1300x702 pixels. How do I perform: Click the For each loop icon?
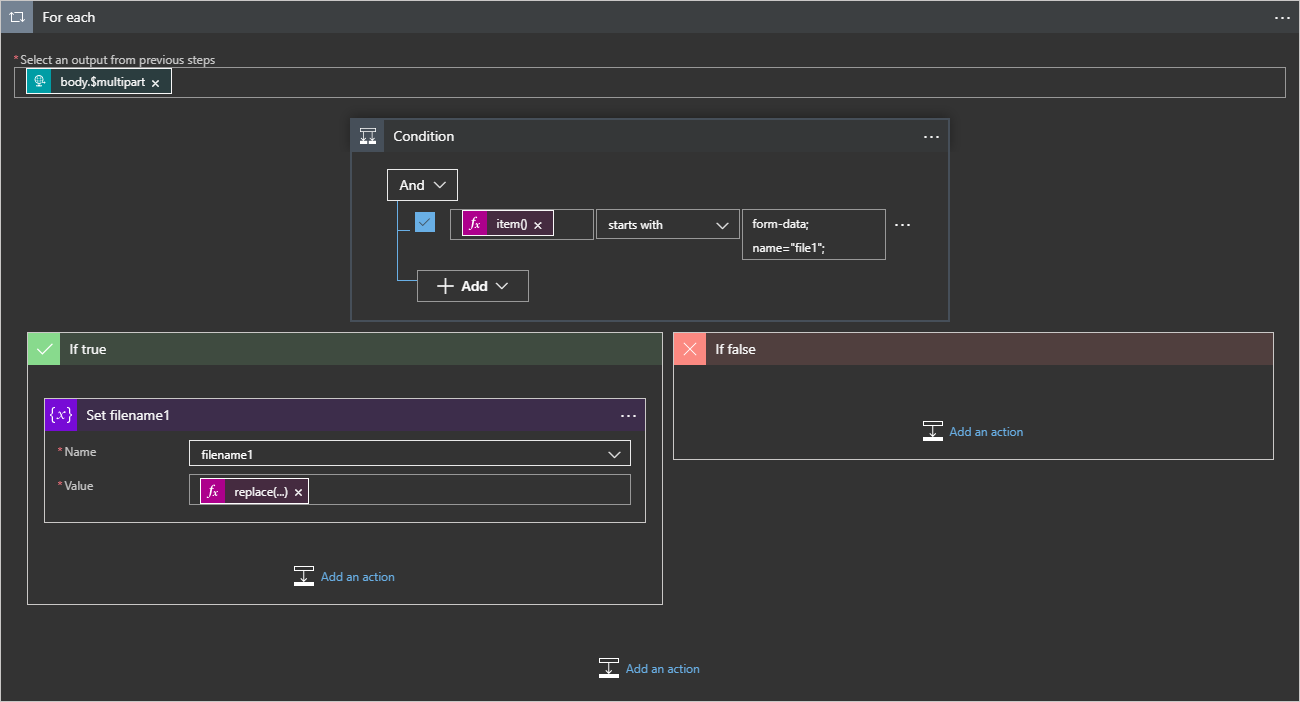pos(17,17)
